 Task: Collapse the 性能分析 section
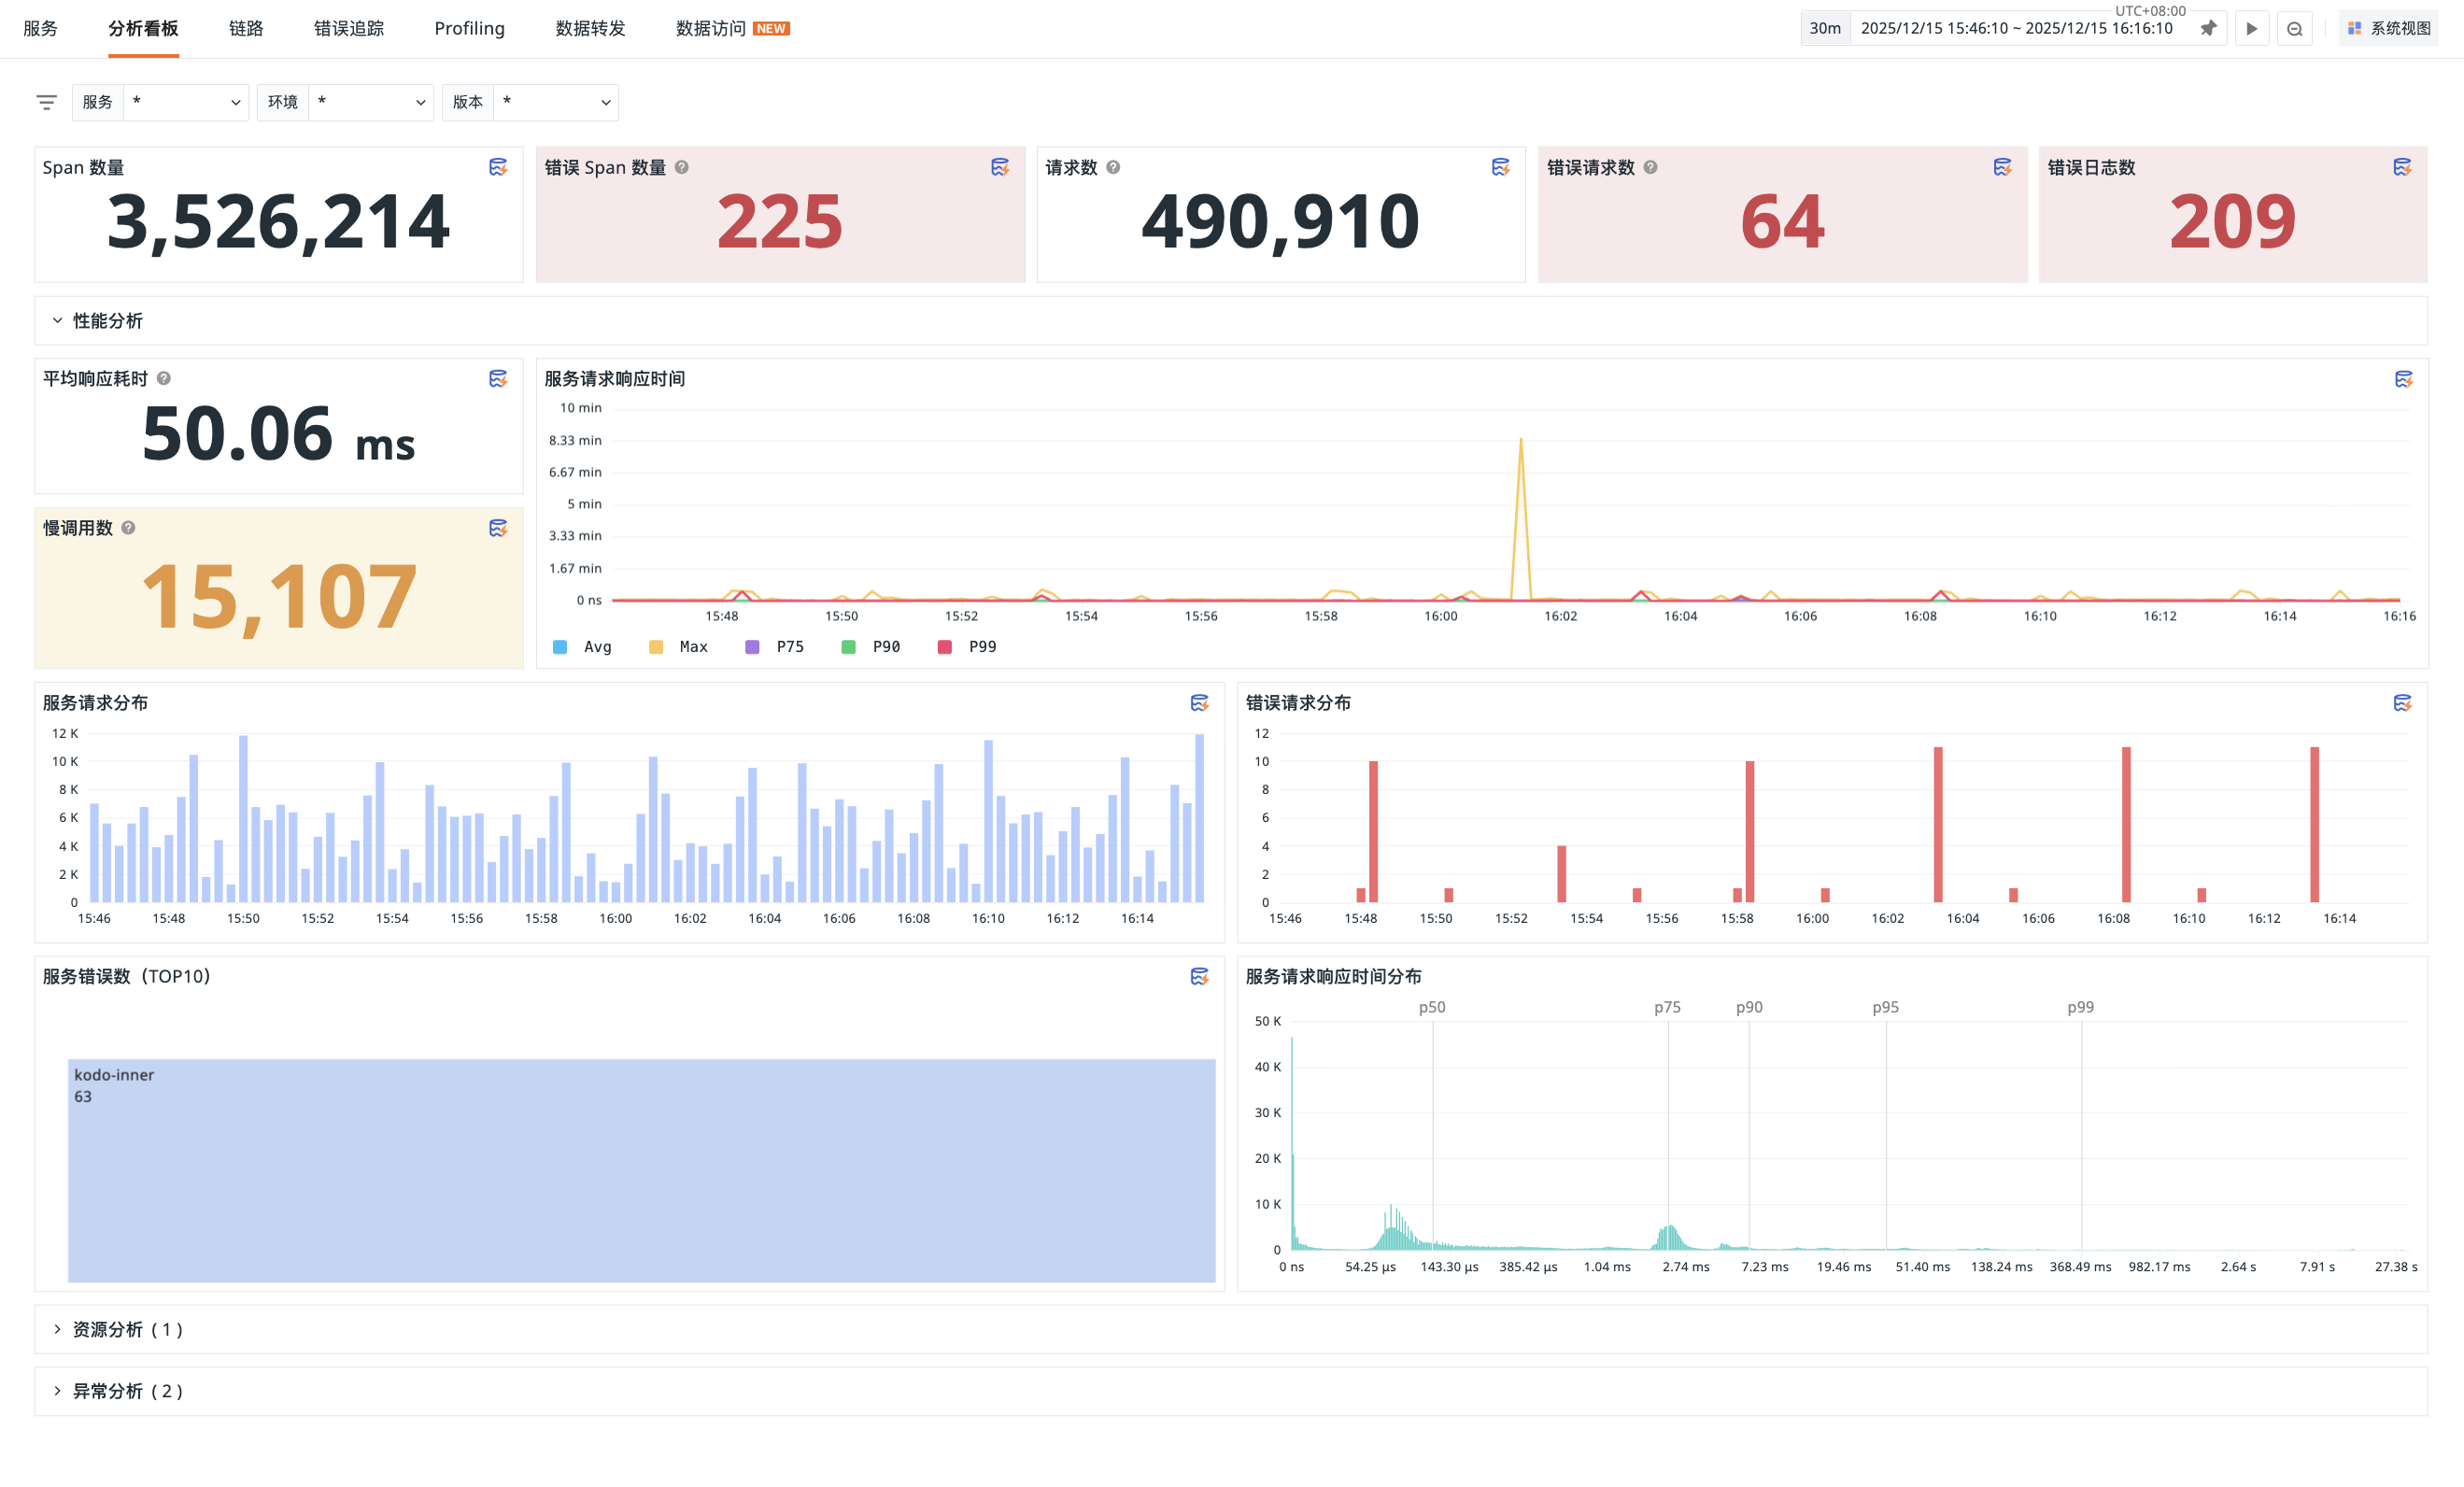97,321
